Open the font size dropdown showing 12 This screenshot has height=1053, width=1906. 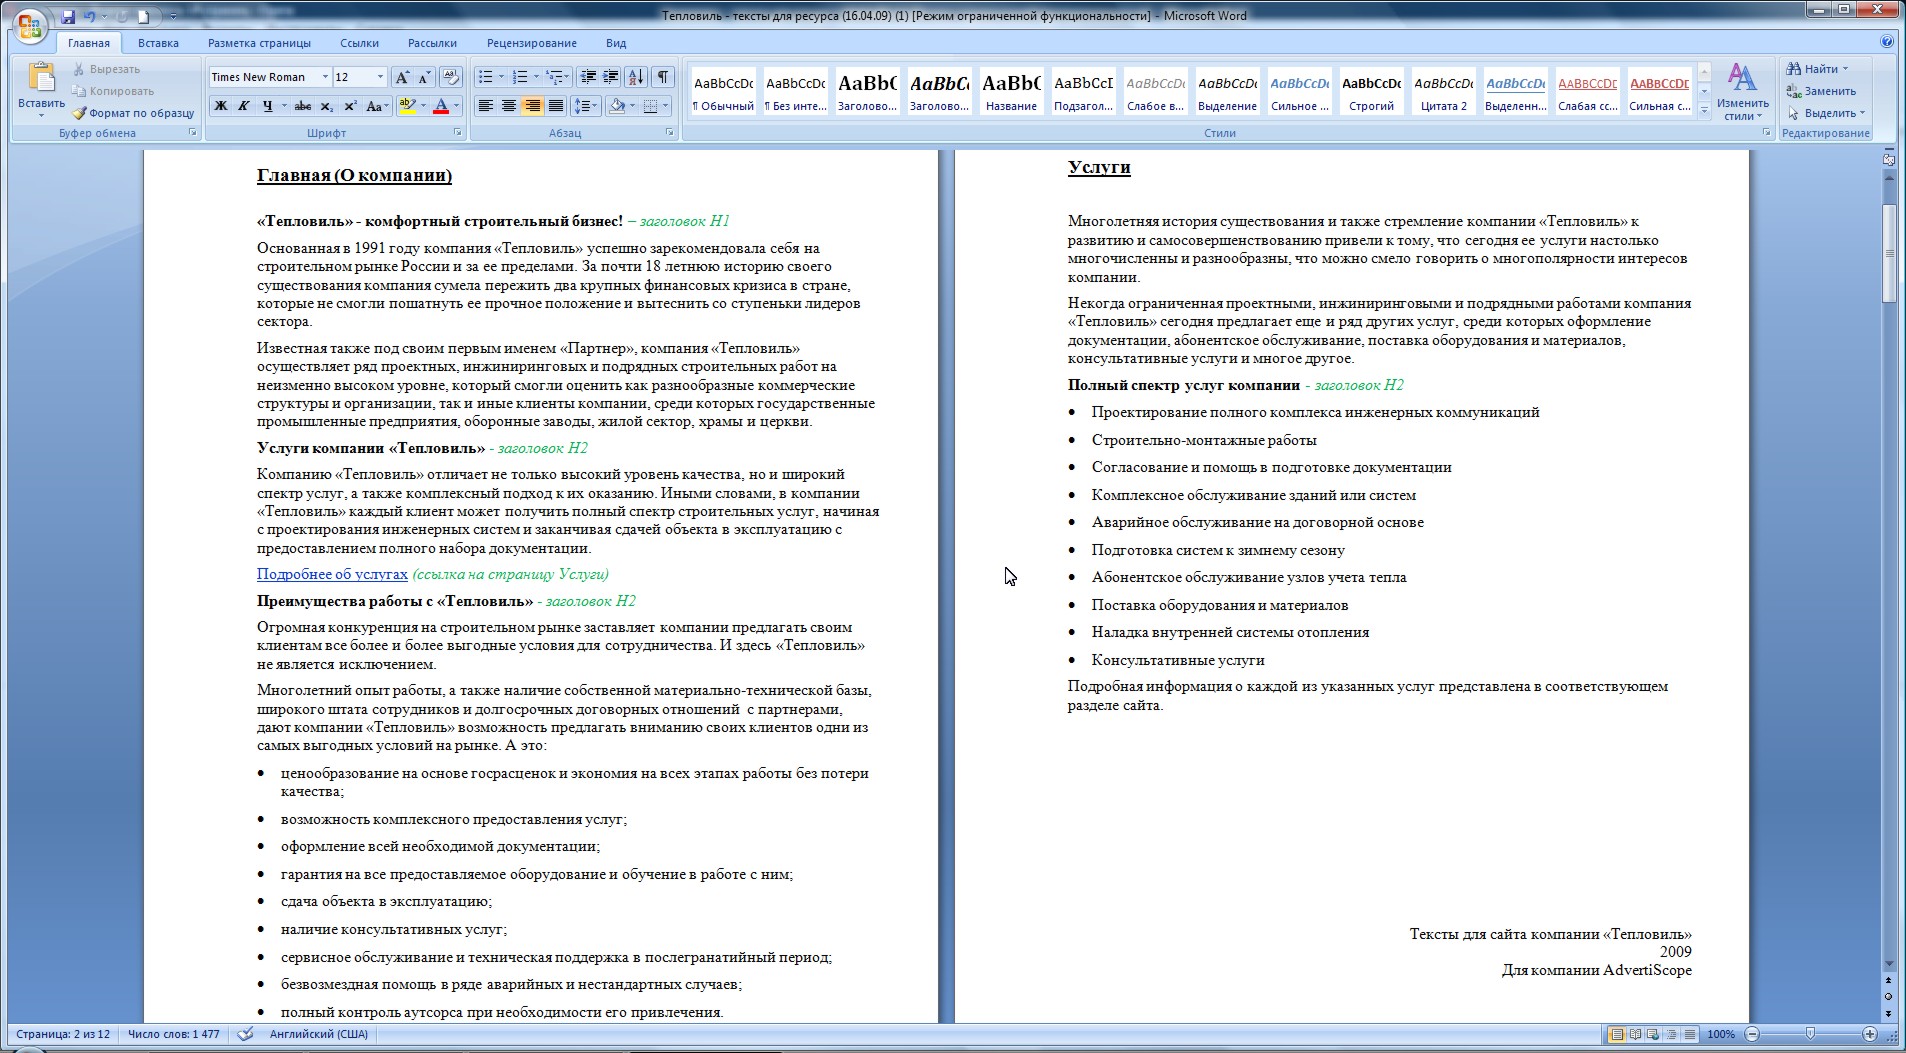380,77
